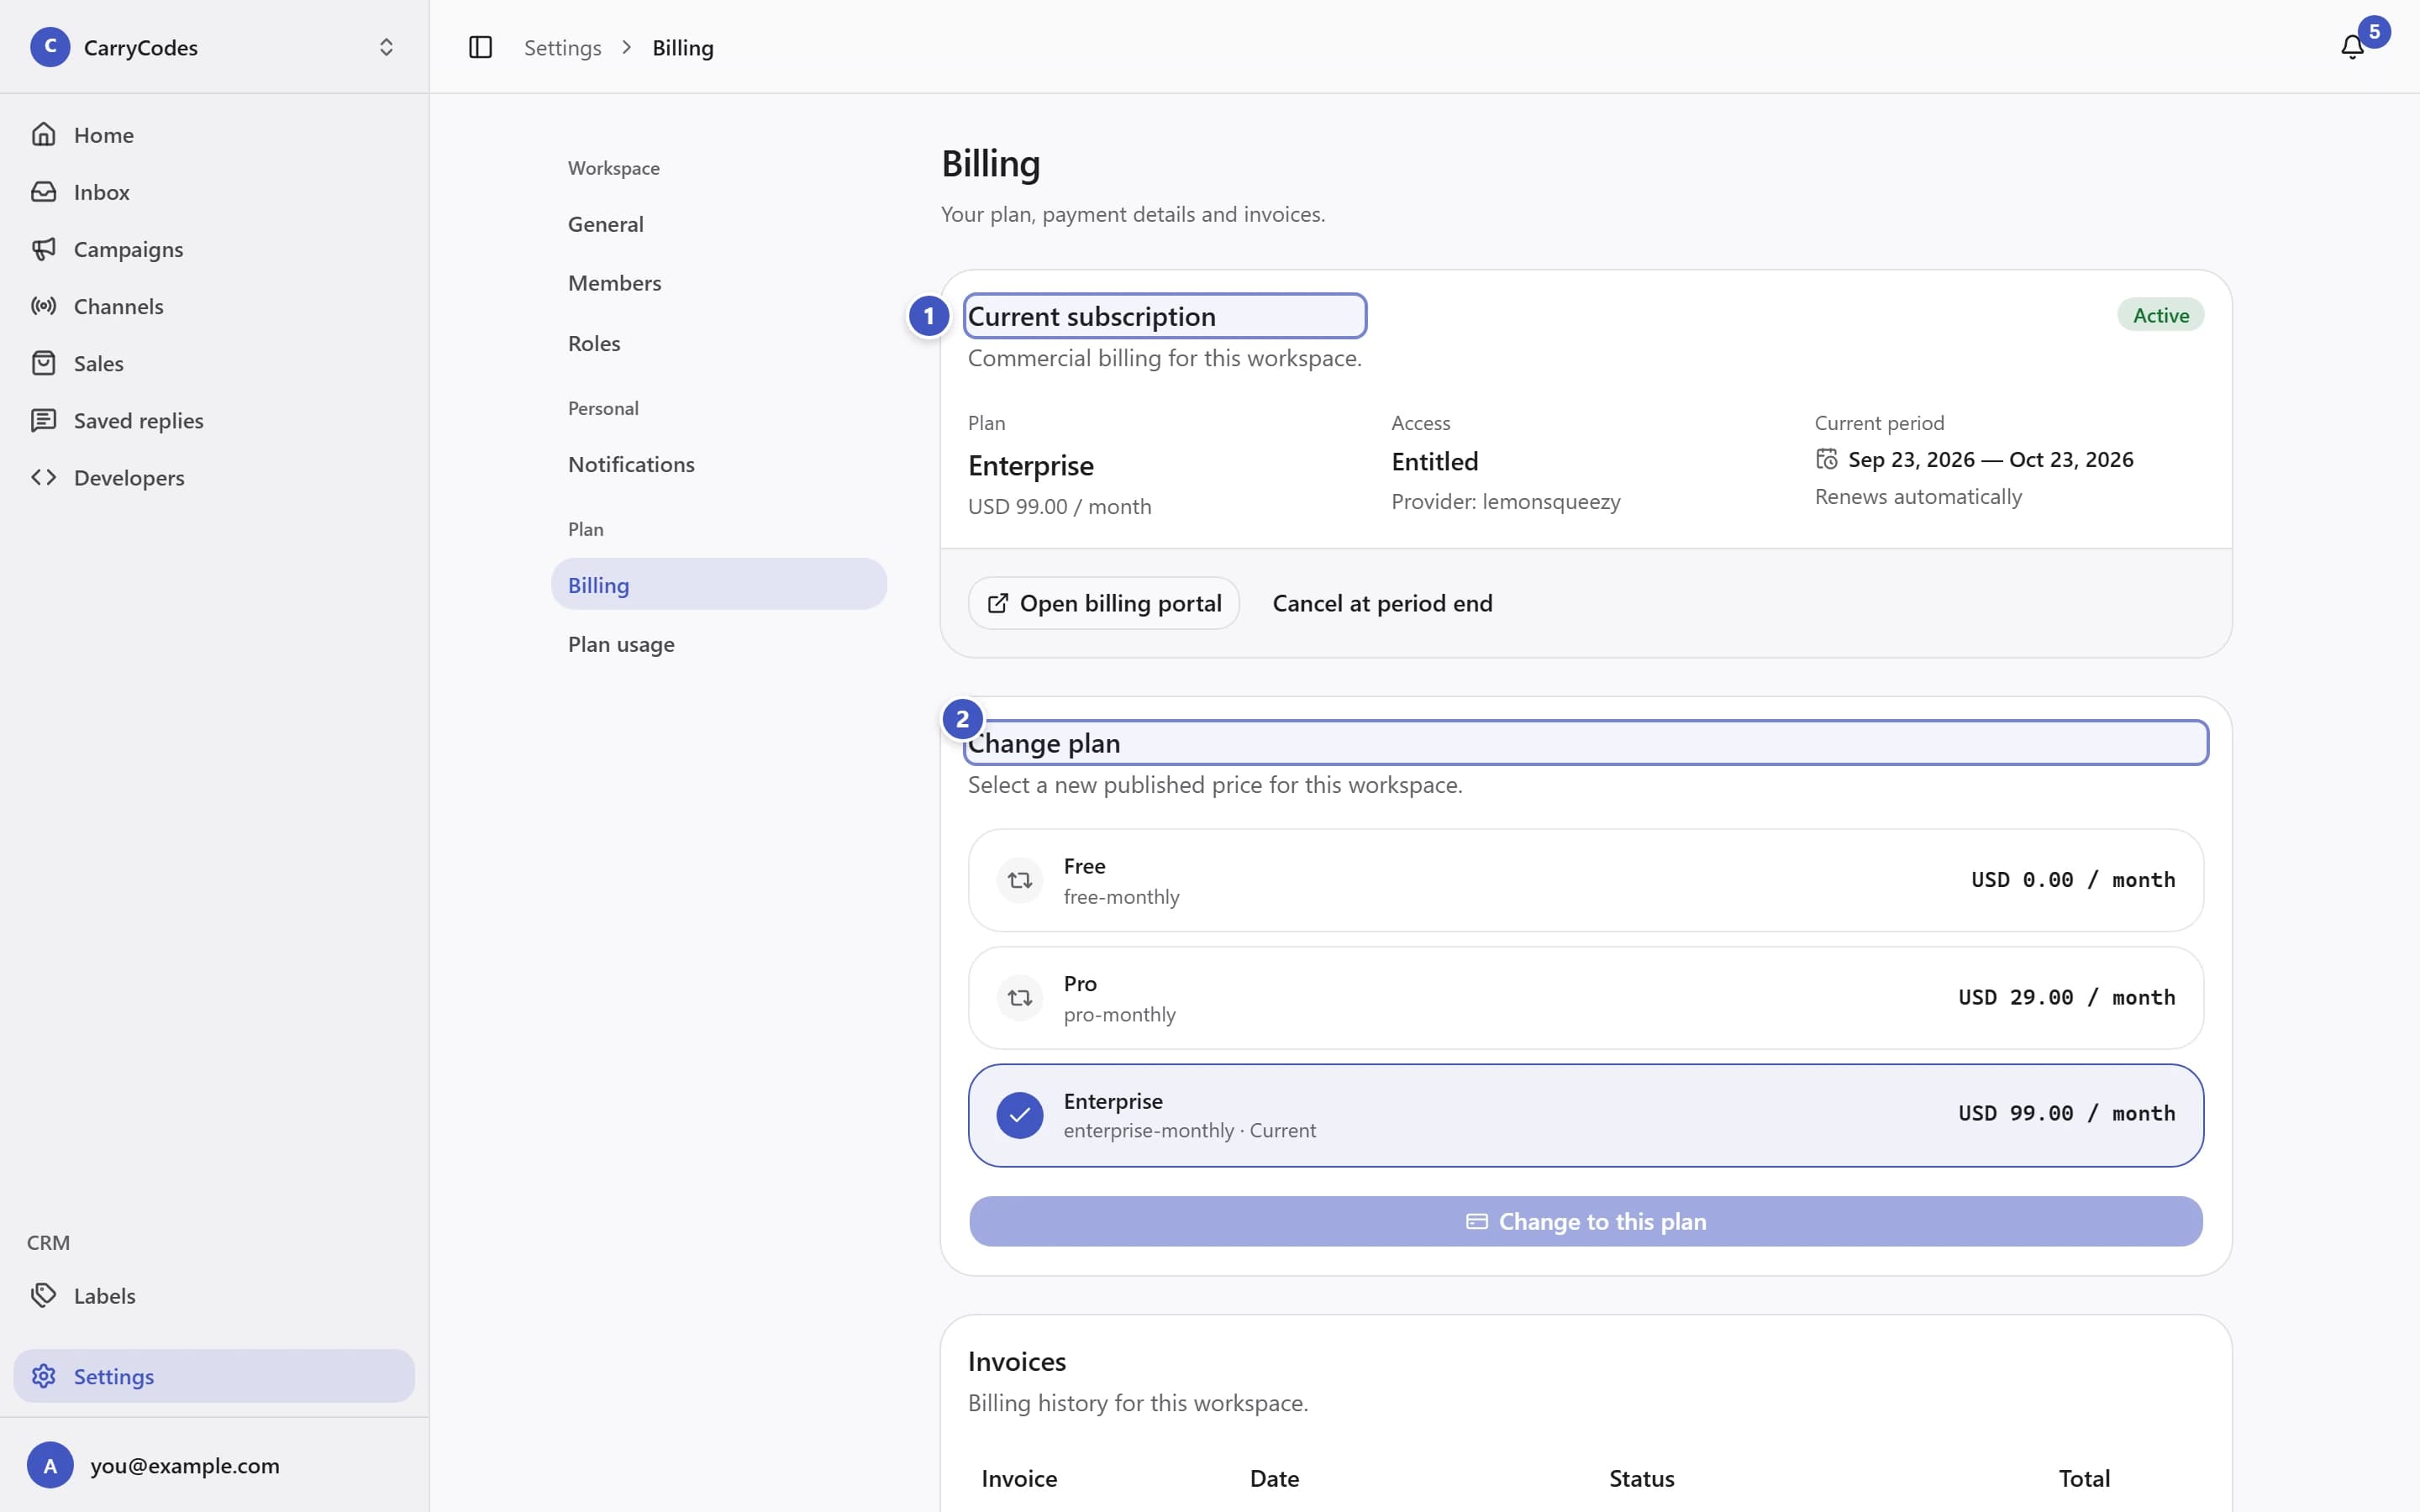The height and width of the screenshot is (1512, 2420).
Task: Click the calendar icon beside current period
Action: (x=1827, y=459)
